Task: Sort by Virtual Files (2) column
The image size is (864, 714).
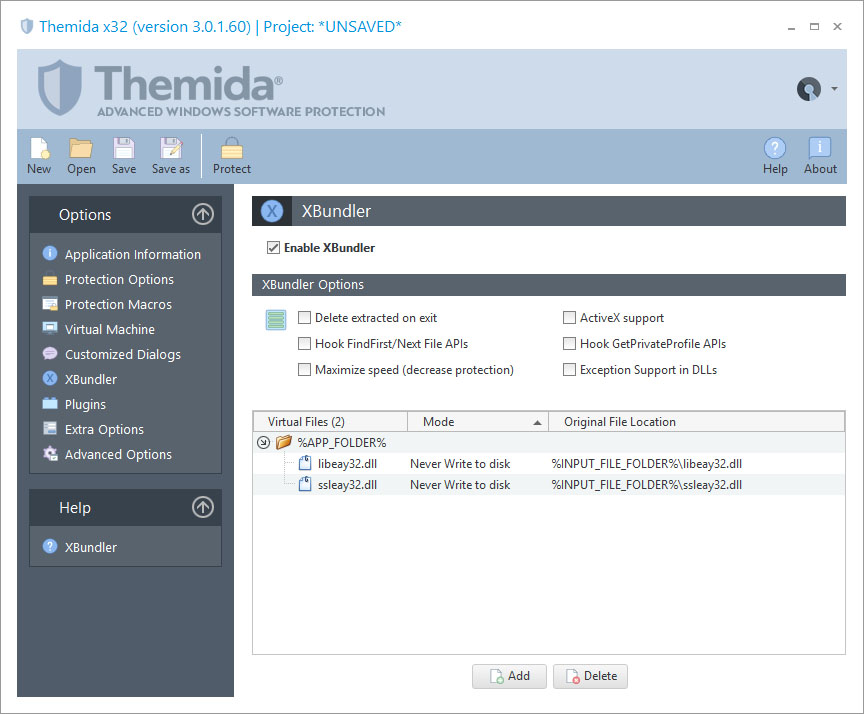Action: [330, 422]
